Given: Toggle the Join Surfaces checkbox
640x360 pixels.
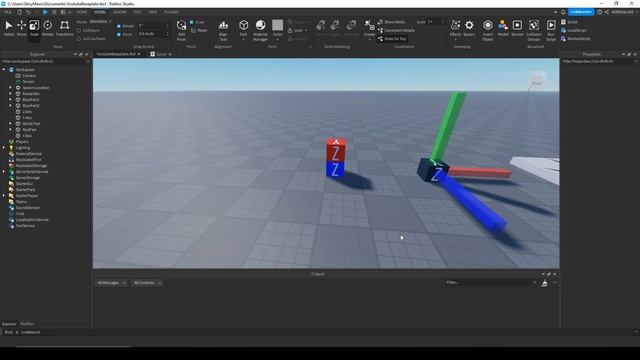Looking at the screenshot, I should [79, 39].
